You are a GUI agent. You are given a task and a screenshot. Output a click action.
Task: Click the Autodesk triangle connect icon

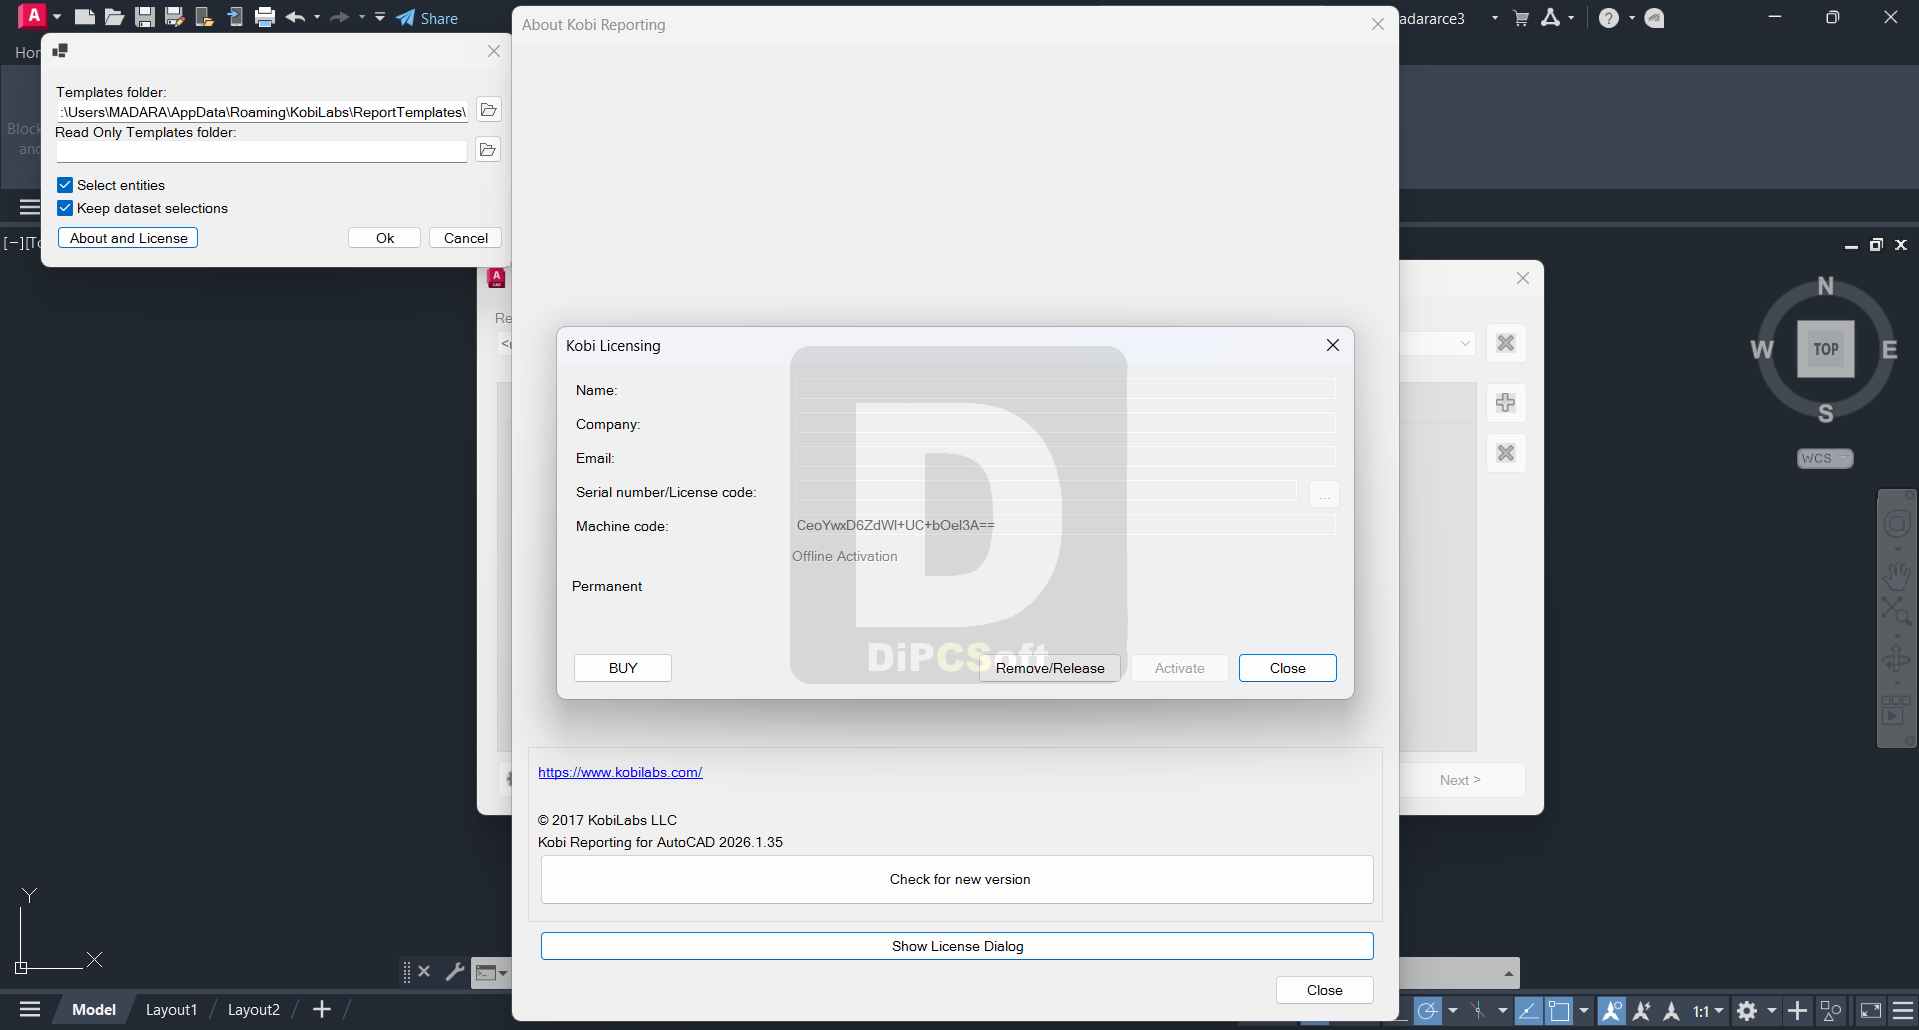pos(1551,18)
